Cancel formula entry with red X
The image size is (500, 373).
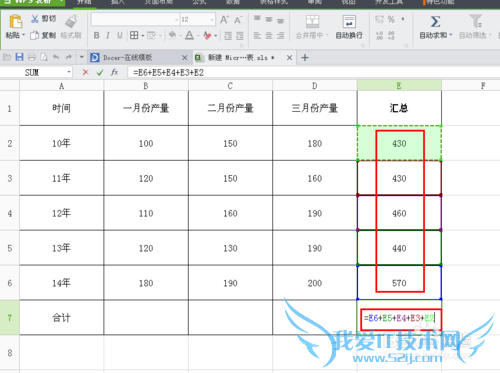pyautogui.click(x=86, y=72)
